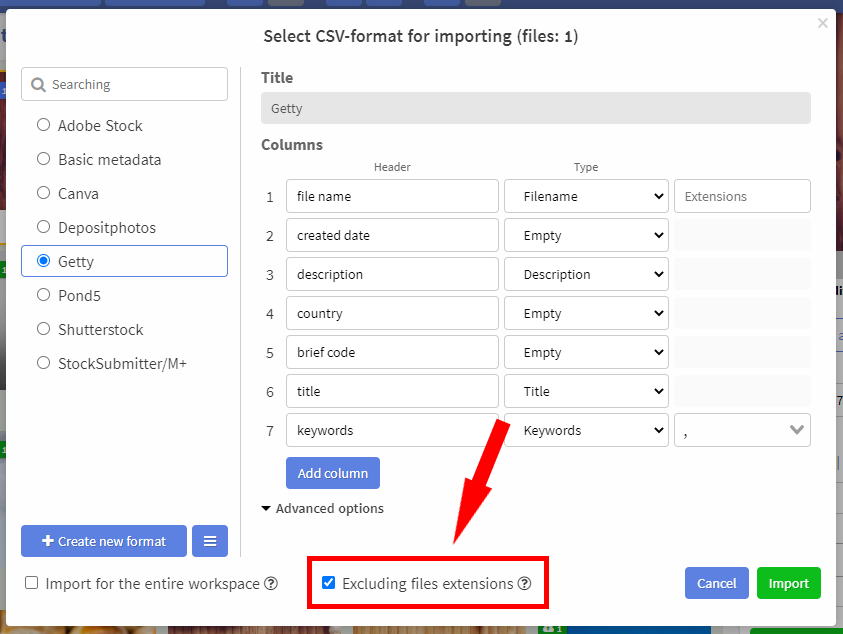Open the Type dropdown for file name row

click(586, 196)
